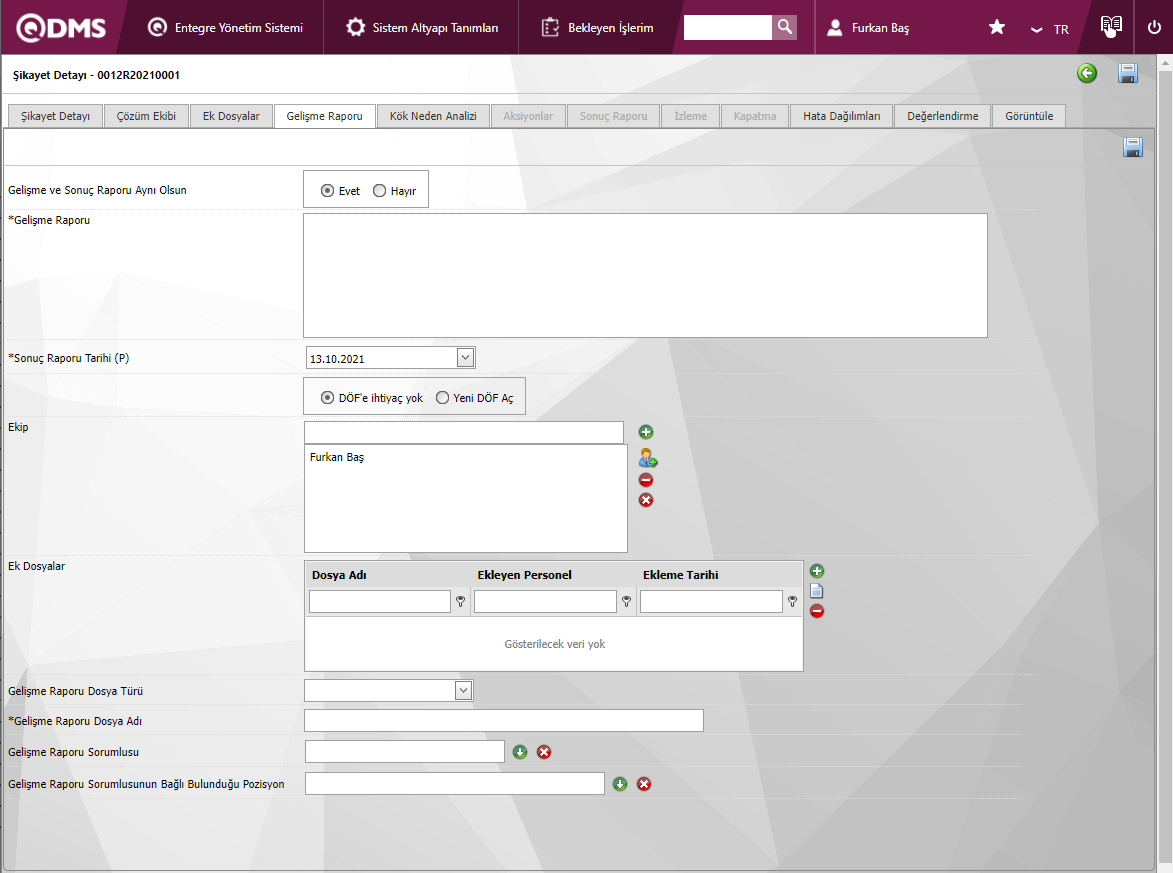Clear Gelişme Raporu Sorumlusu with red X
The width and height of the screenshot is (1173, 873).
[x=544, y=752]
